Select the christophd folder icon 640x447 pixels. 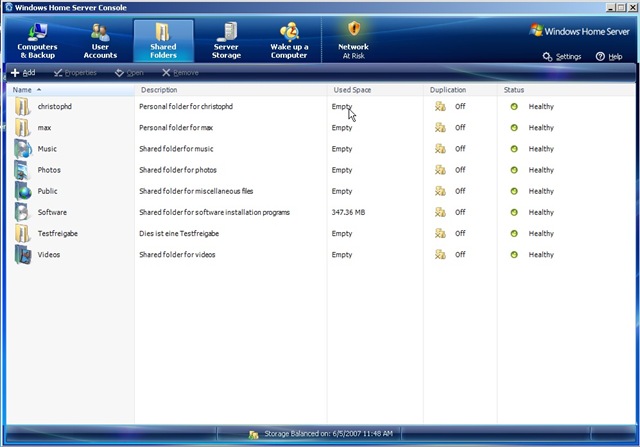[22, 107]
